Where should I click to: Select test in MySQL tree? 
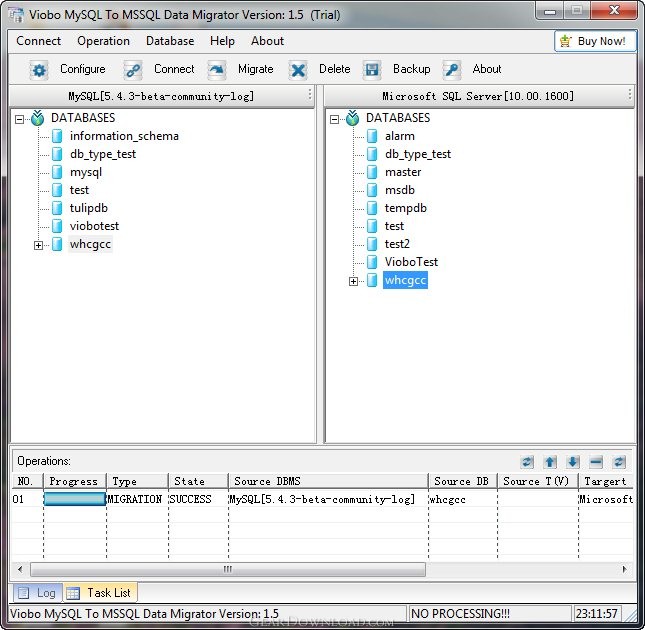(x=79, y=190)
